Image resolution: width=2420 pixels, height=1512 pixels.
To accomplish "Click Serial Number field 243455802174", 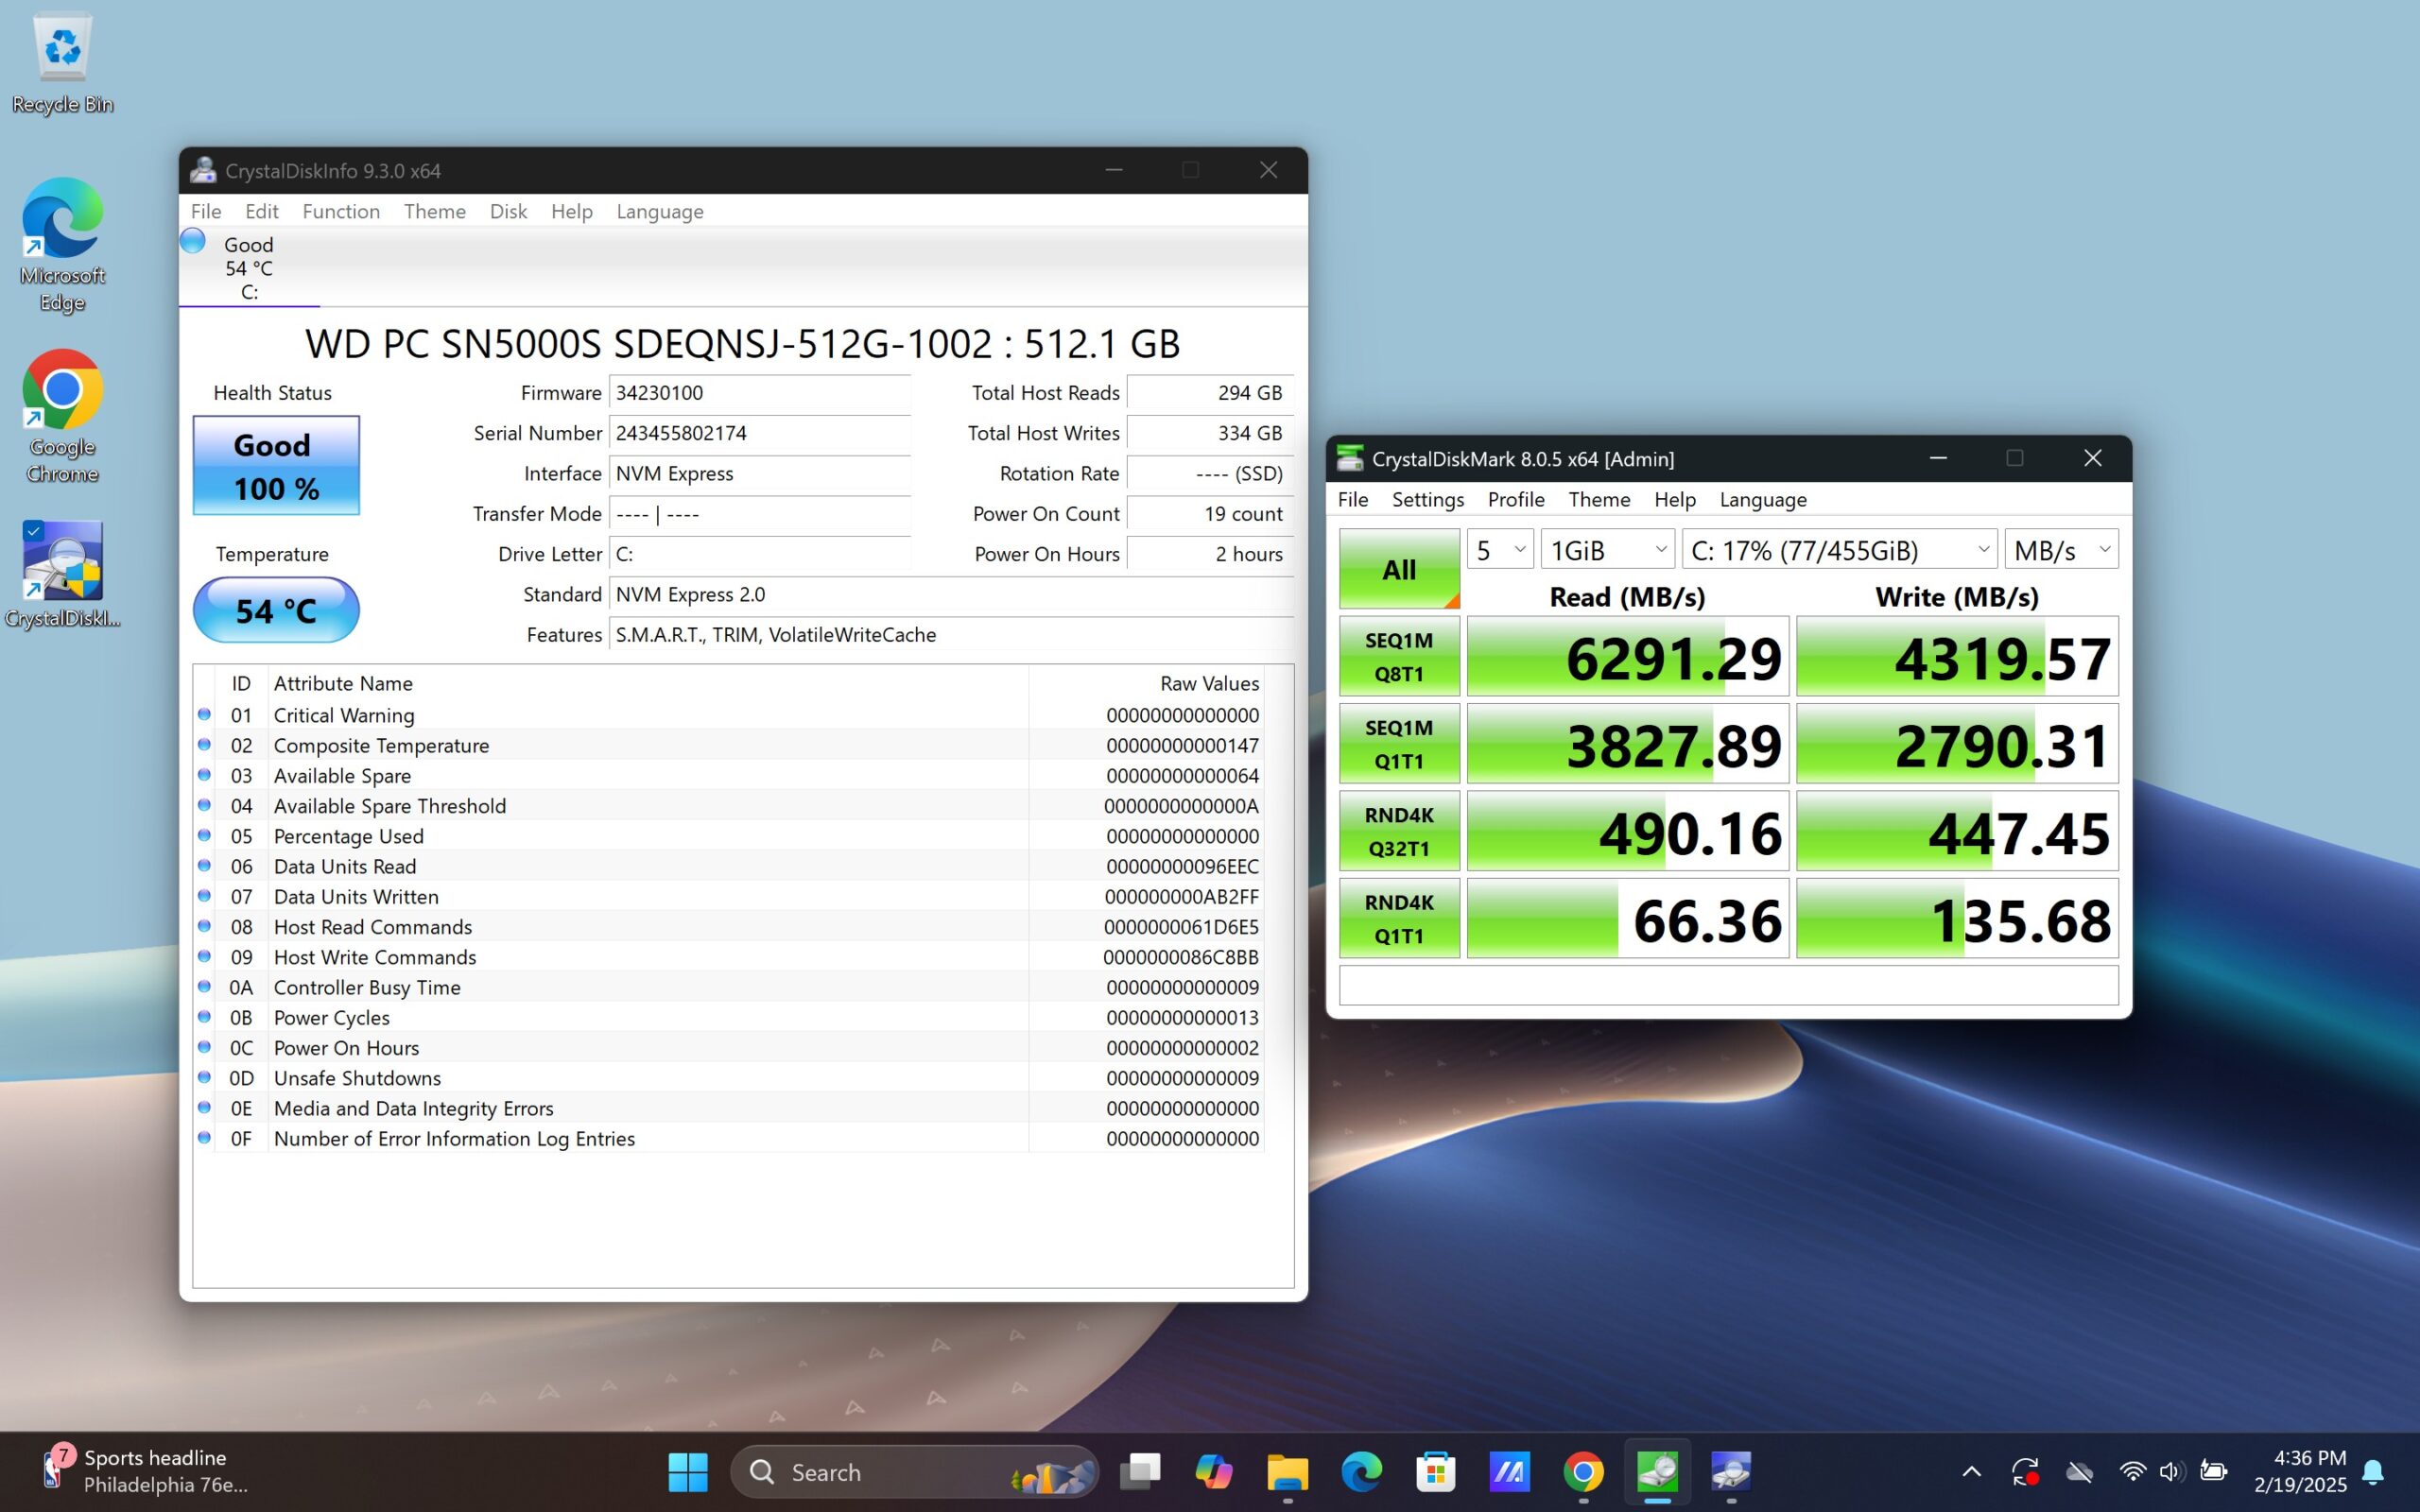I will pyautogui.click(x=760, y=433).
